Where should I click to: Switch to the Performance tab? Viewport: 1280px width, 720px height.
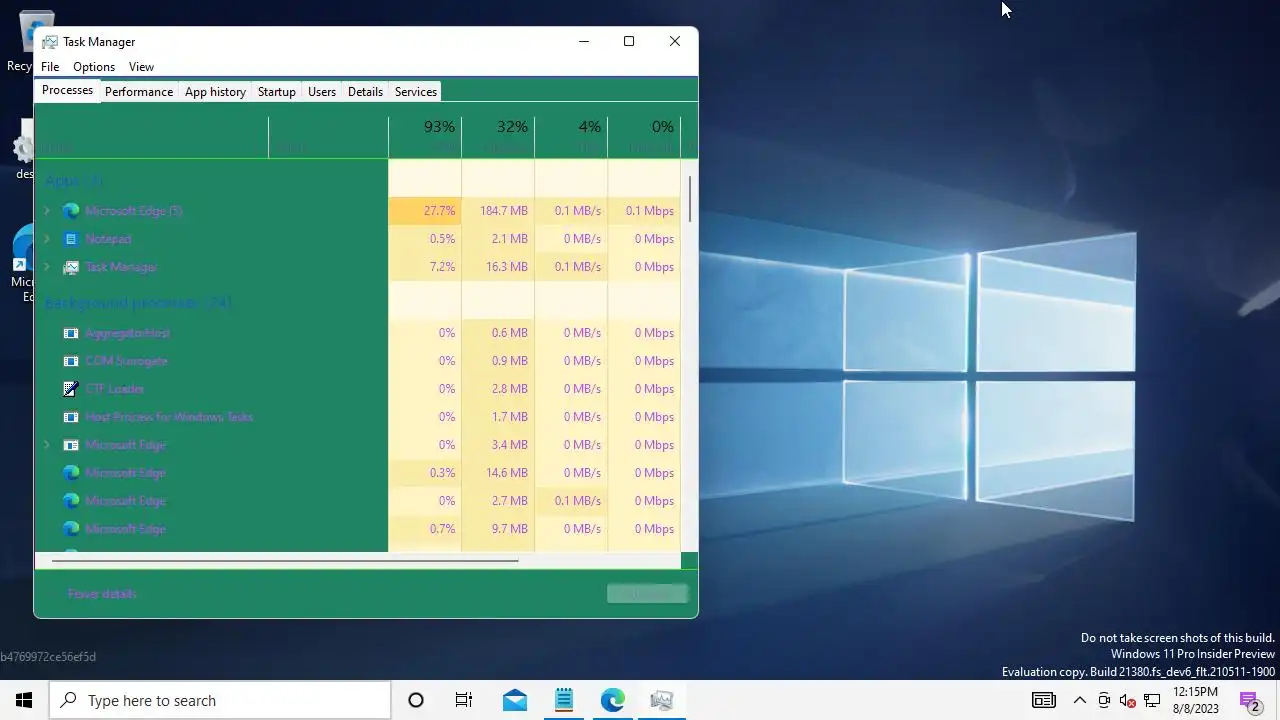(139, 92)
